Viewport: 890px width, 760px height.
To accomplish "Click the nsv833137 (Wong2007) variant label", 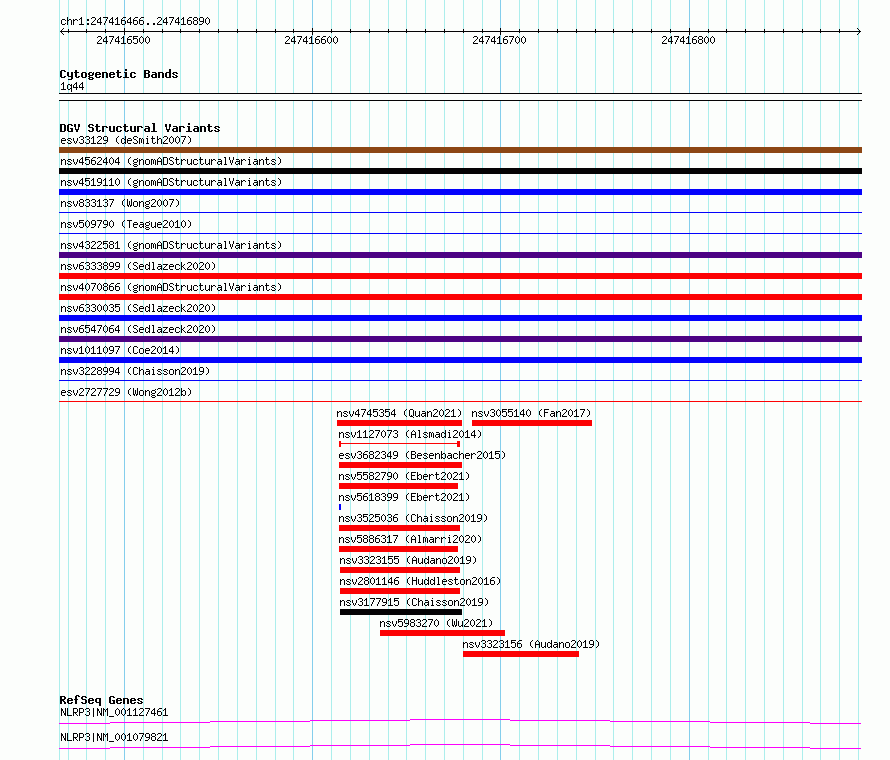I will (120, 203).
